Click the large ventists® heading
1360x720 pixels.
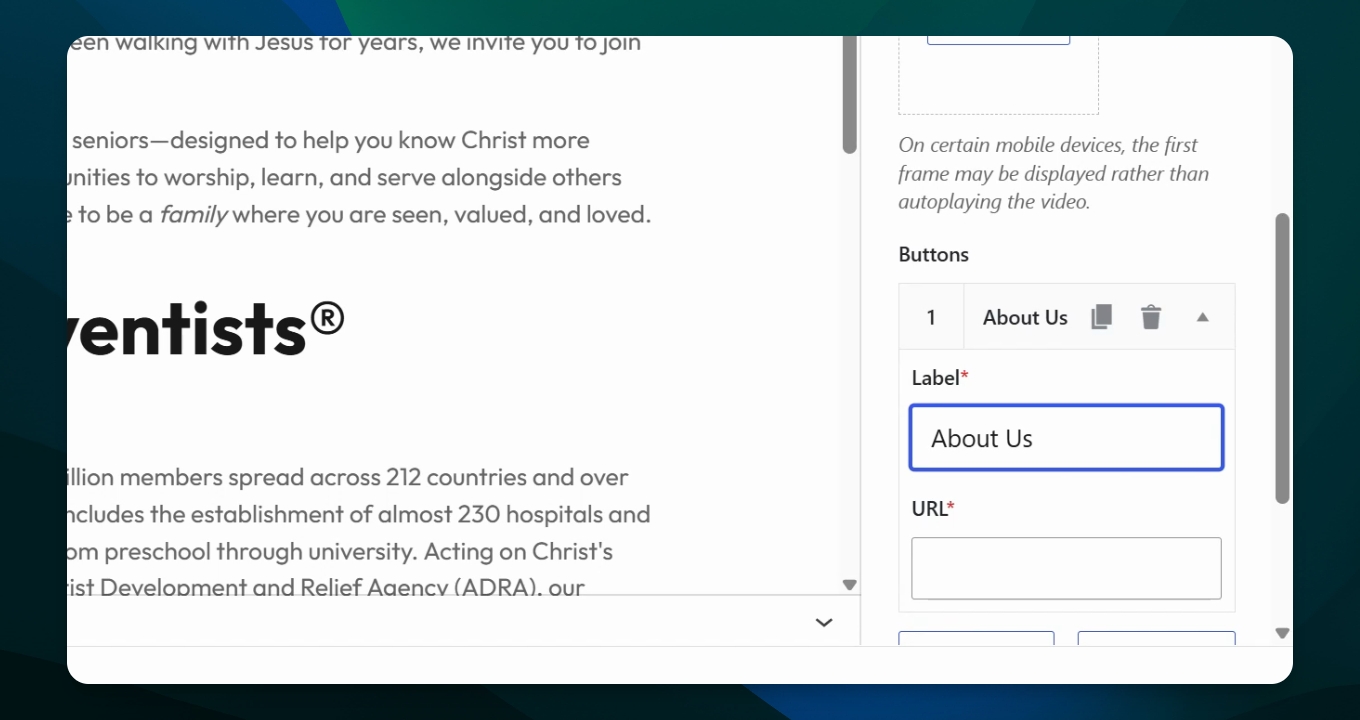click(205, 327)
